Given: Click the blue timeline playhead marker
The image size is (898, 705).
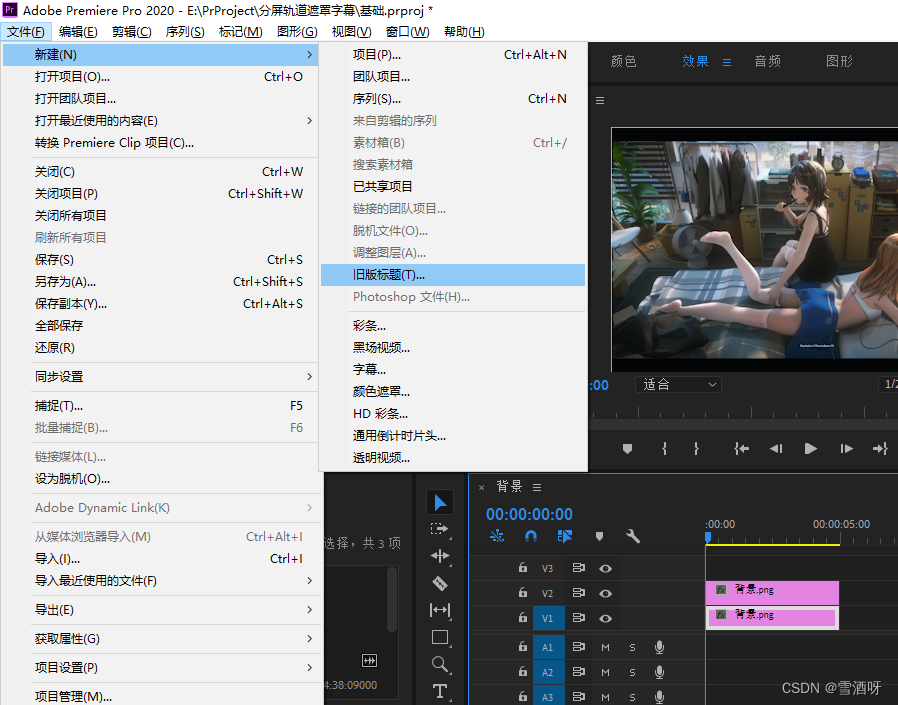Looking at the screenshot, I should 708,537.
